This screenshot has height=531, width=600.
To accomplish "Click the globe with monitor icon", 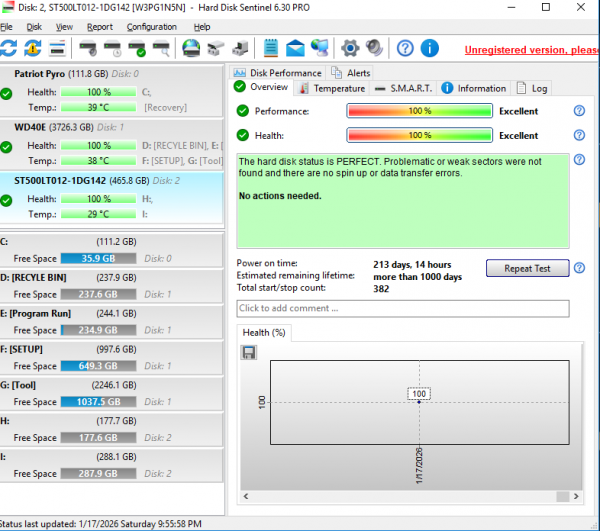I will [x=320, y=49].
